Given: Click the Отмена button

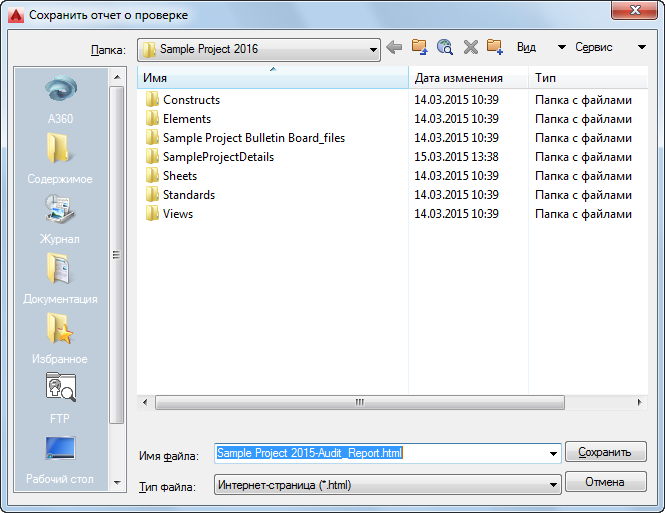Looking at the screenshot, I should (606, 482).
